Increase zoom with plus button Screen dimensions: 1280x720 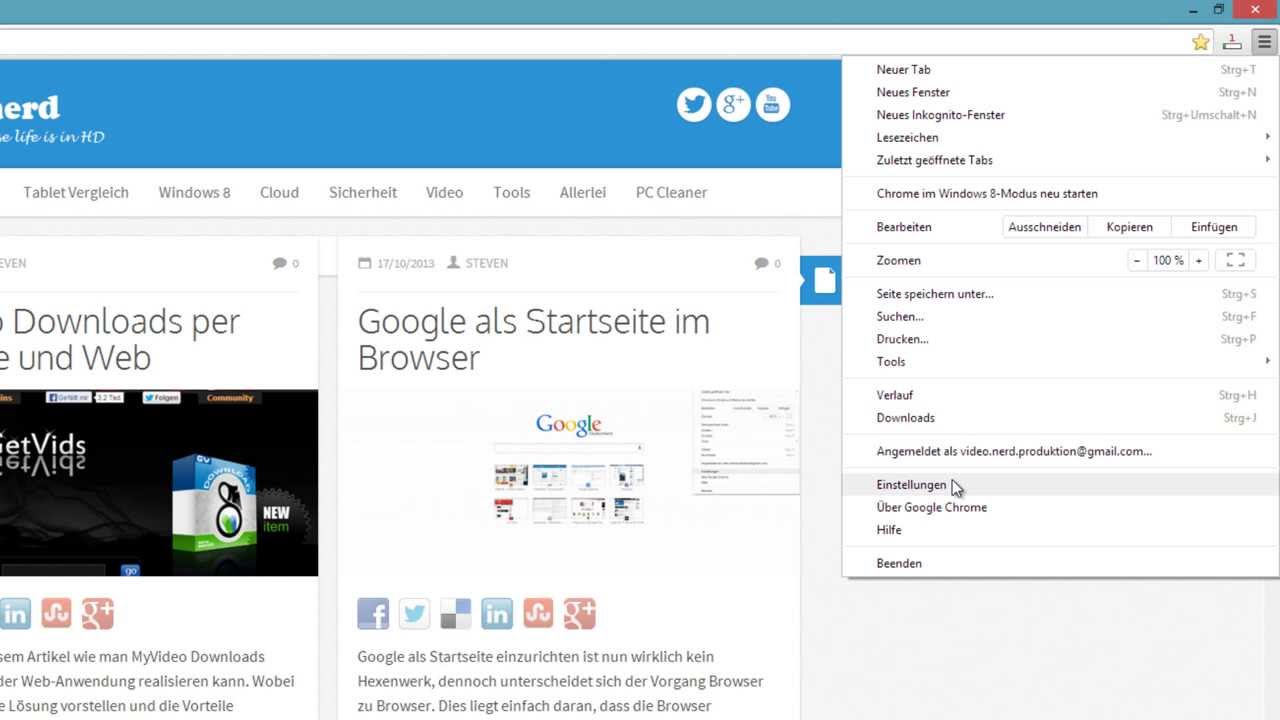coord(1199,260)
